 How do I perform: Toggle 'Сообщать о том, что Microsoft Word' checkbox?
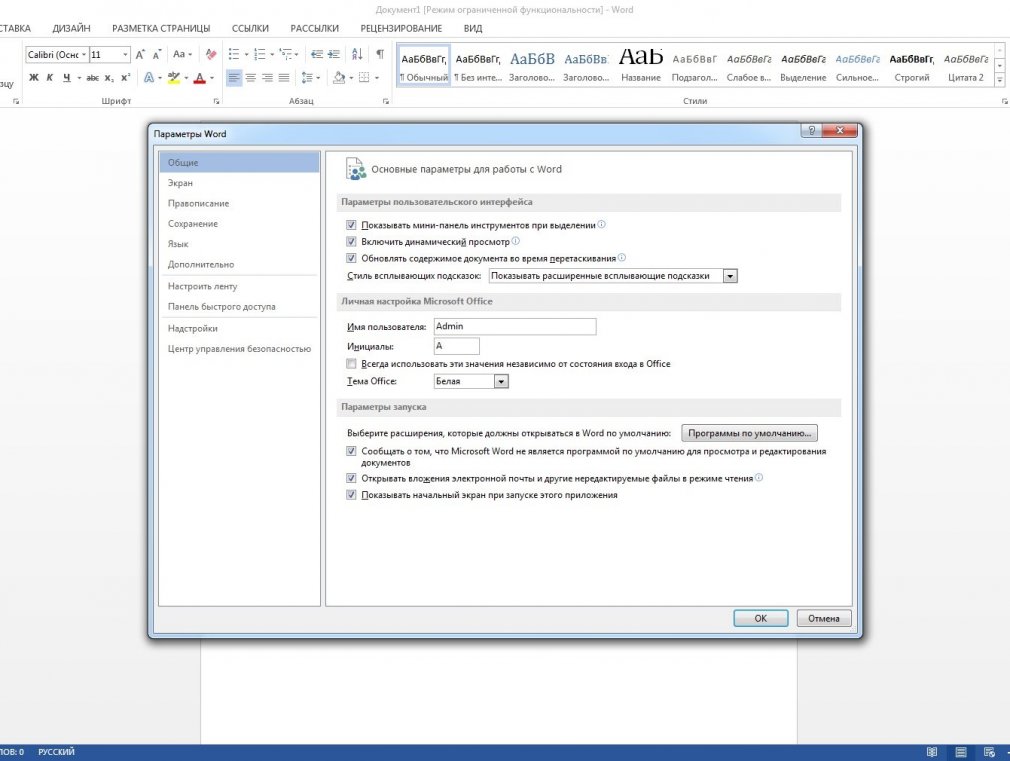[351, 451]
